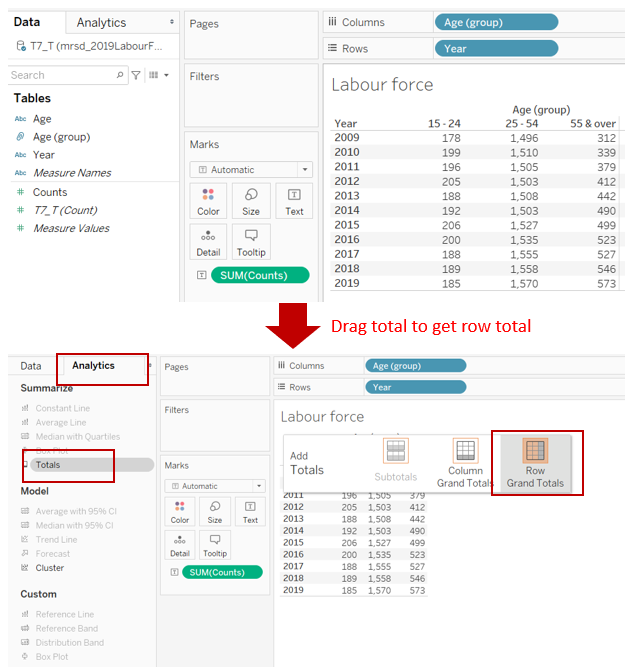Open the view-mode dropdown next to filter icon
This screenshot has height=672, width=634.
tap(158, 75)
